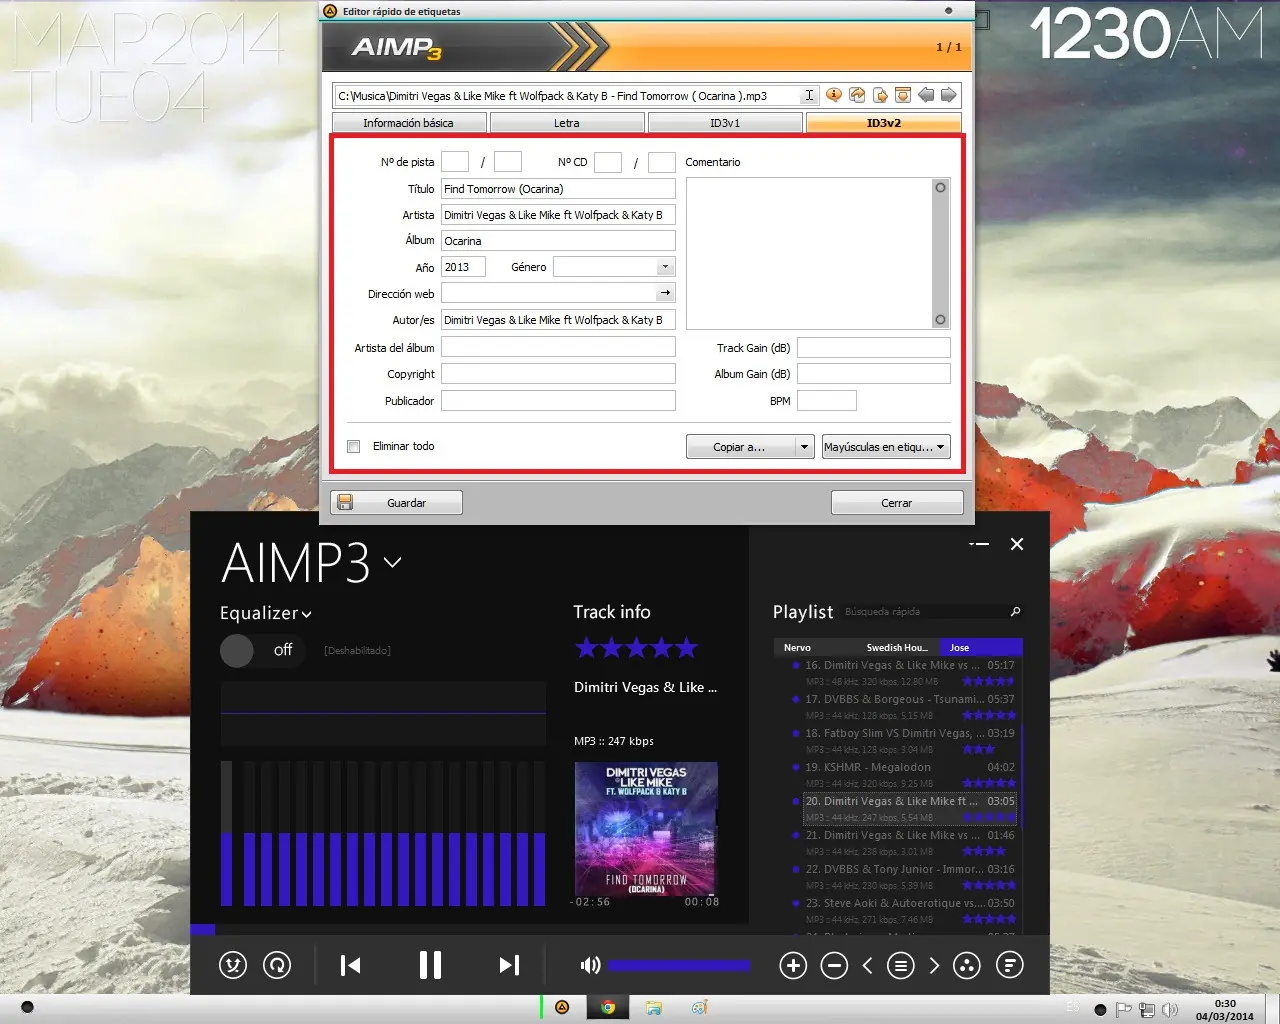Select playlist track 22. DVBBS & Tony Junior
1280x1024 pixels.
909,877
